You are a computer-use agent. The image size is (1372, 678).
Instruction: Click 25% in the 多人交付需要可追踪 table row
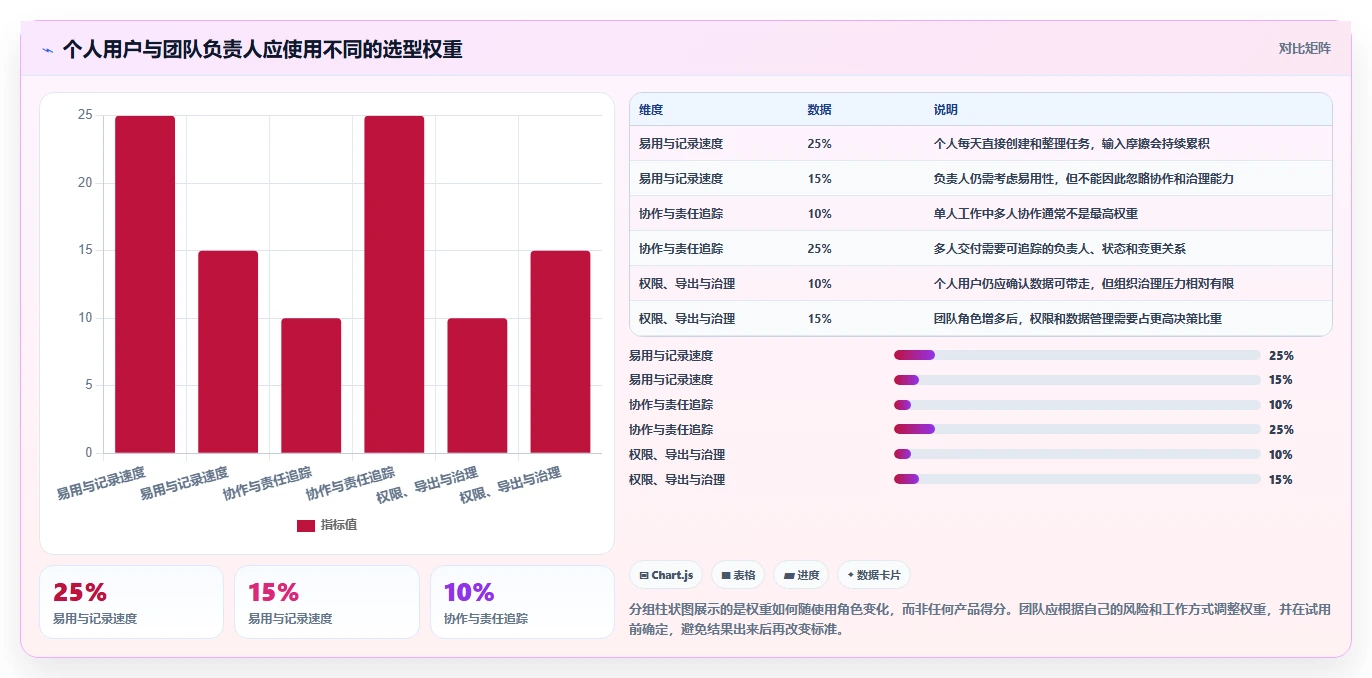(819, 249)
